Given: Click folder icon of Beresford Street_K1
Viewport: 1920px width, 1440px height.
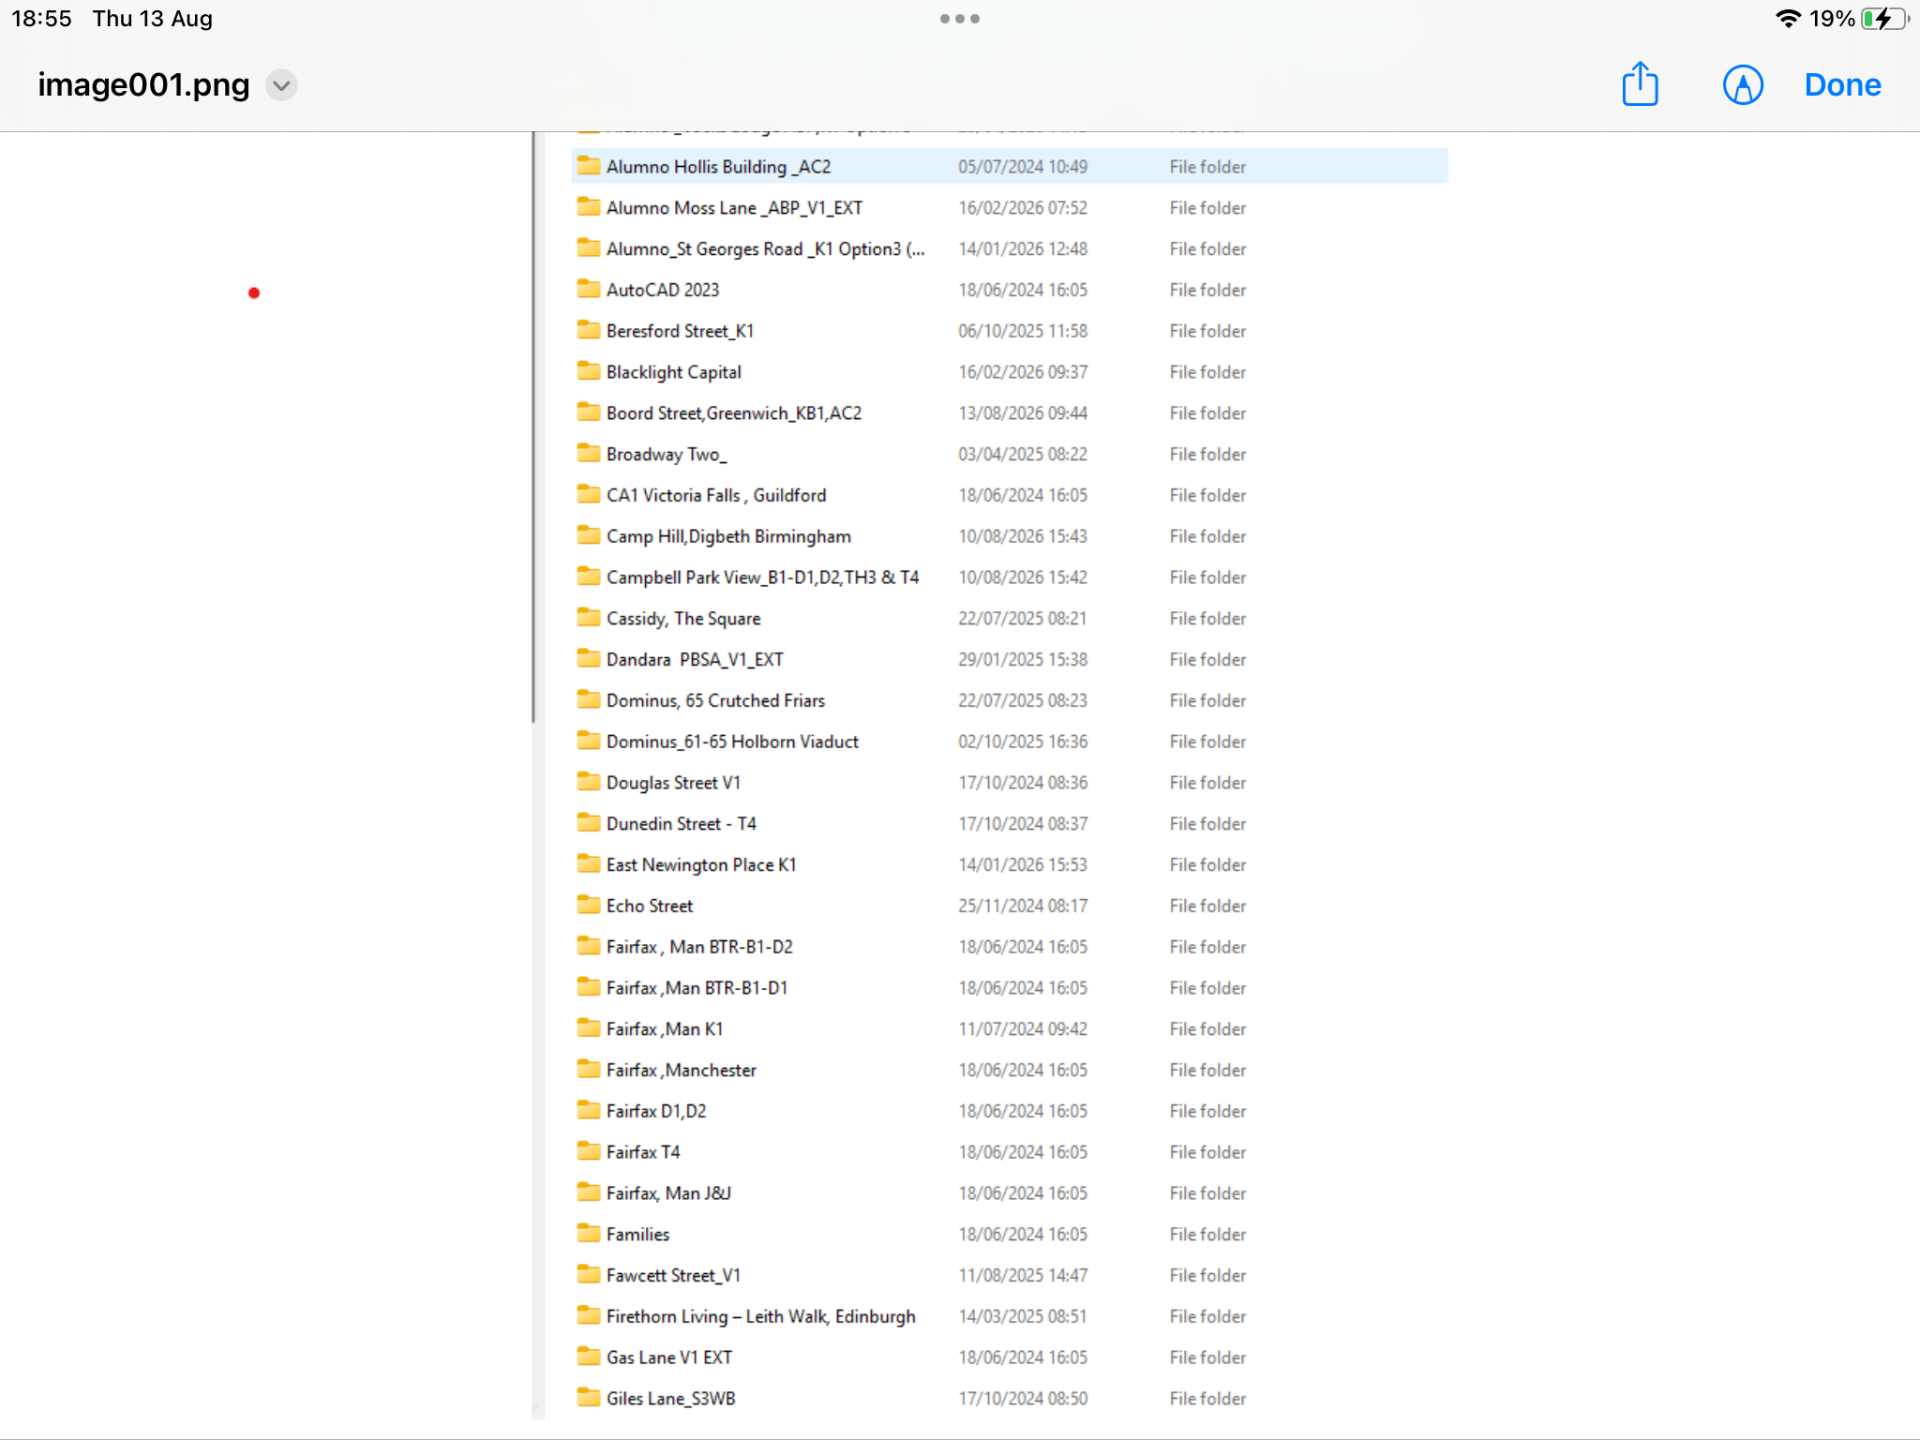Looking at the screenshot, I should 589,330.
